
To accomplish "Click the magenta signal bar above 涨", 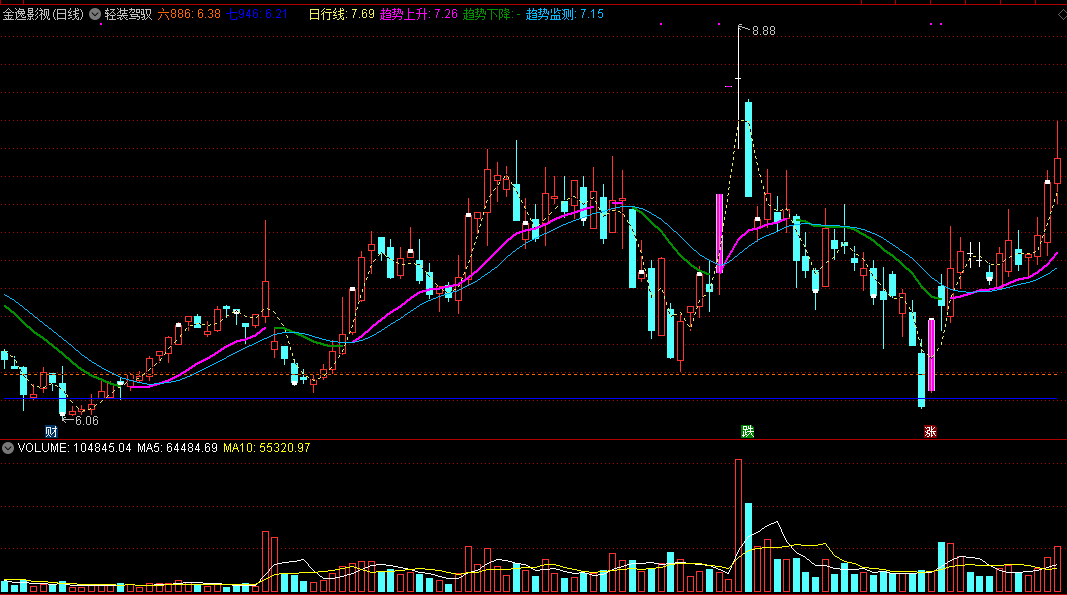I will [x=932, y=355].
